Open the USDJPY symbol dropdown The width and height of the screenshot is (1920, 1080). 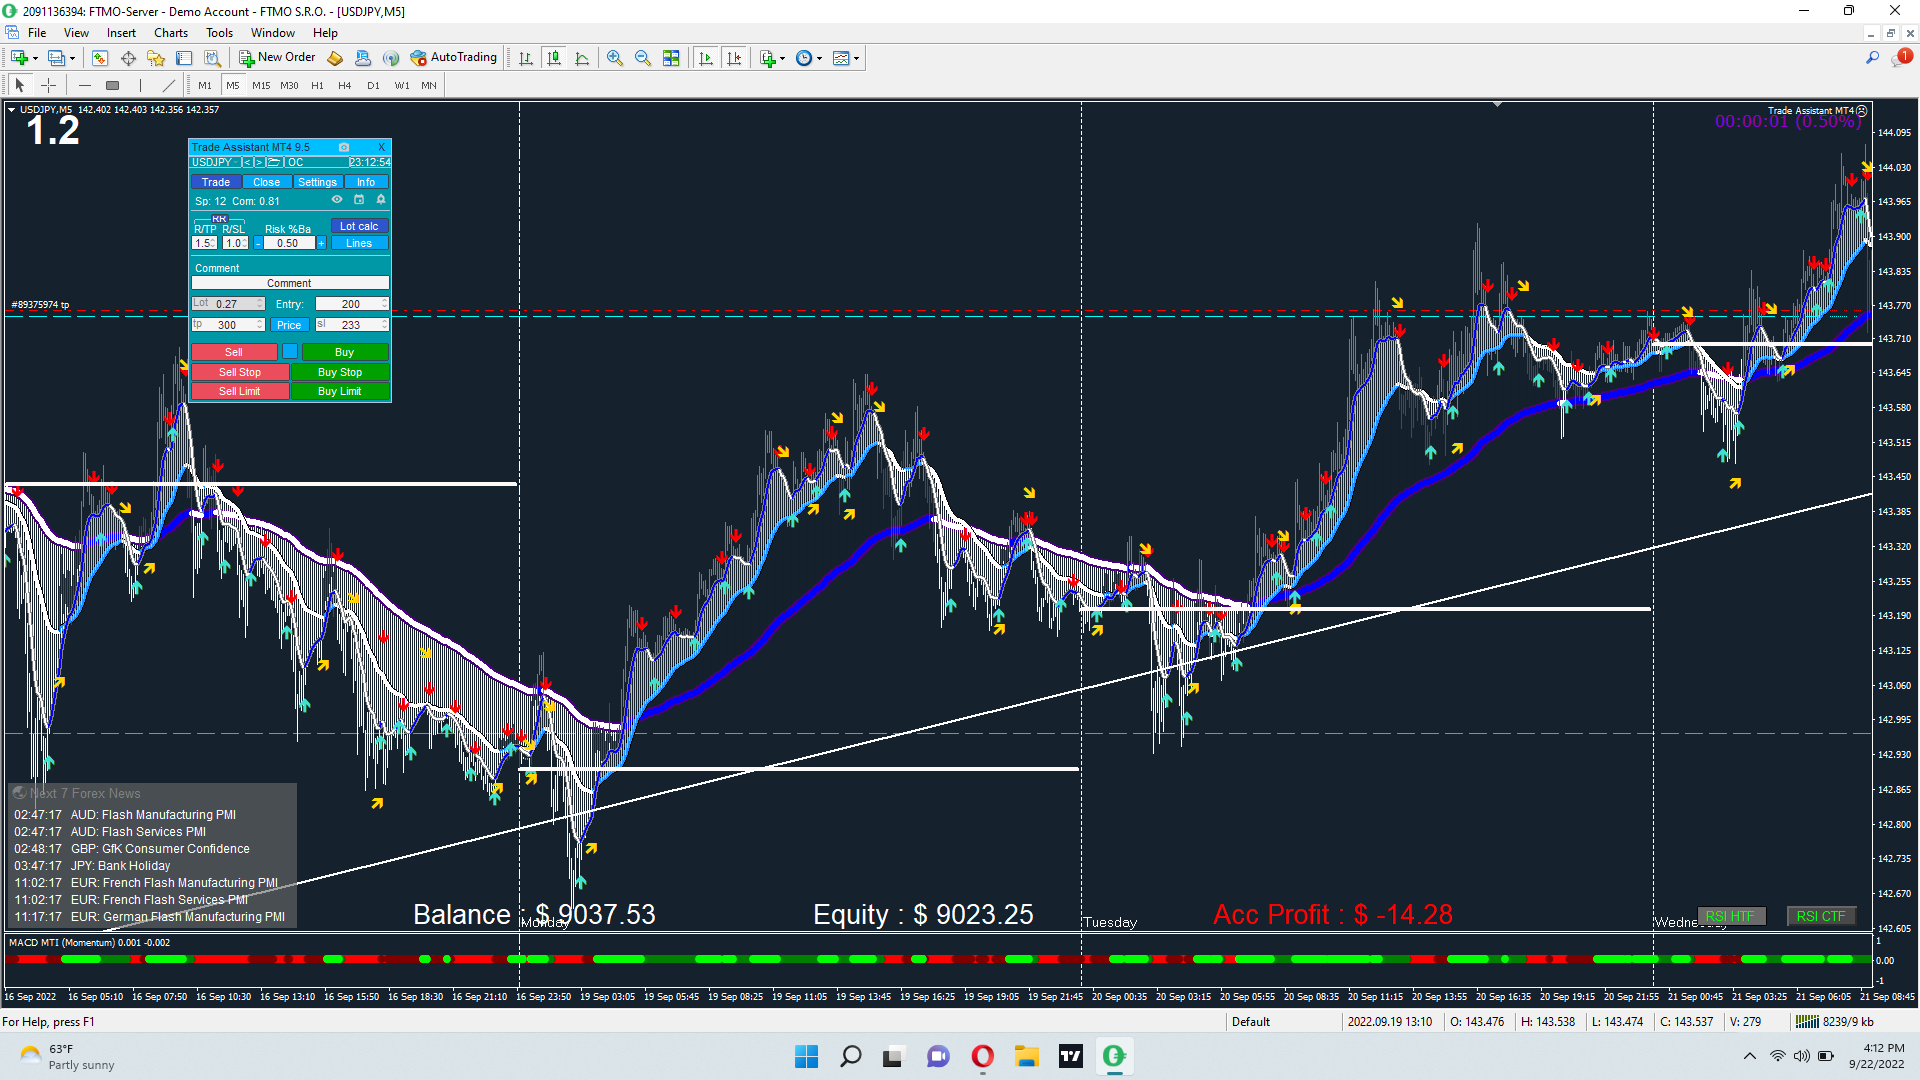pos(213,162)
